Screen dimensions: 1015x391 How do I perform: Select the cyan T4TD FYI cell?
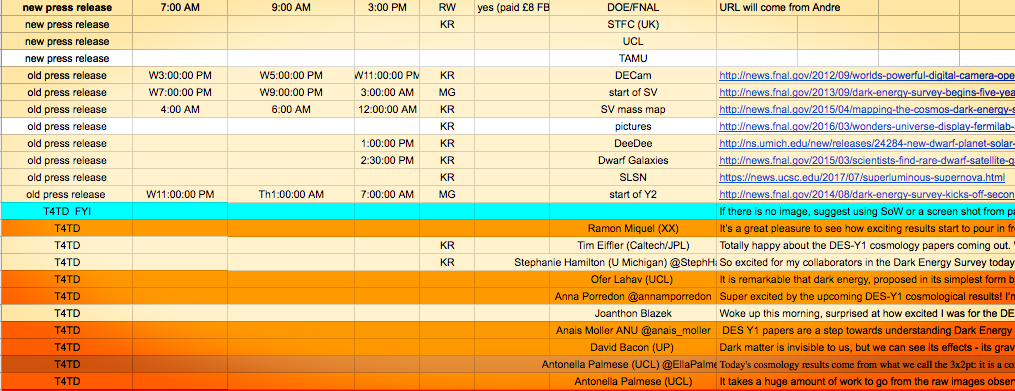point(67,211)
